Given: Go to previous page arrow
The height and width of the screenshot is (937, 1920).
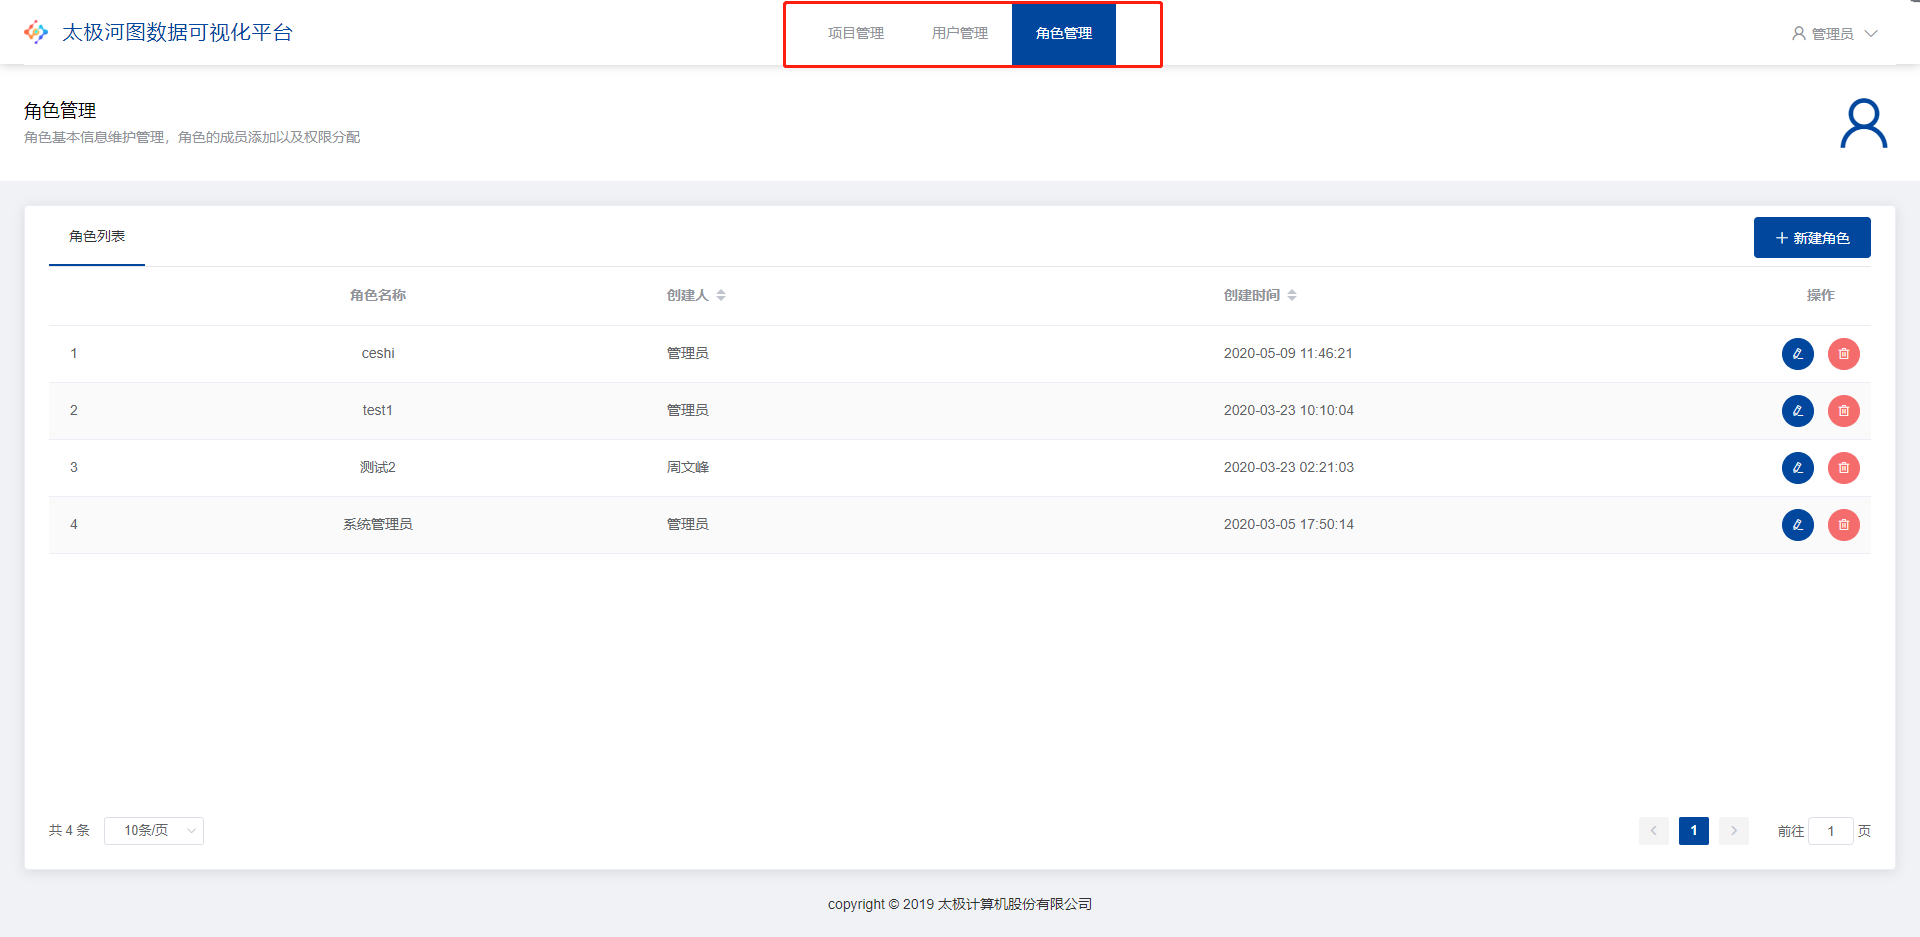Looking at the screenshot, I should [x=1654, y=831].
